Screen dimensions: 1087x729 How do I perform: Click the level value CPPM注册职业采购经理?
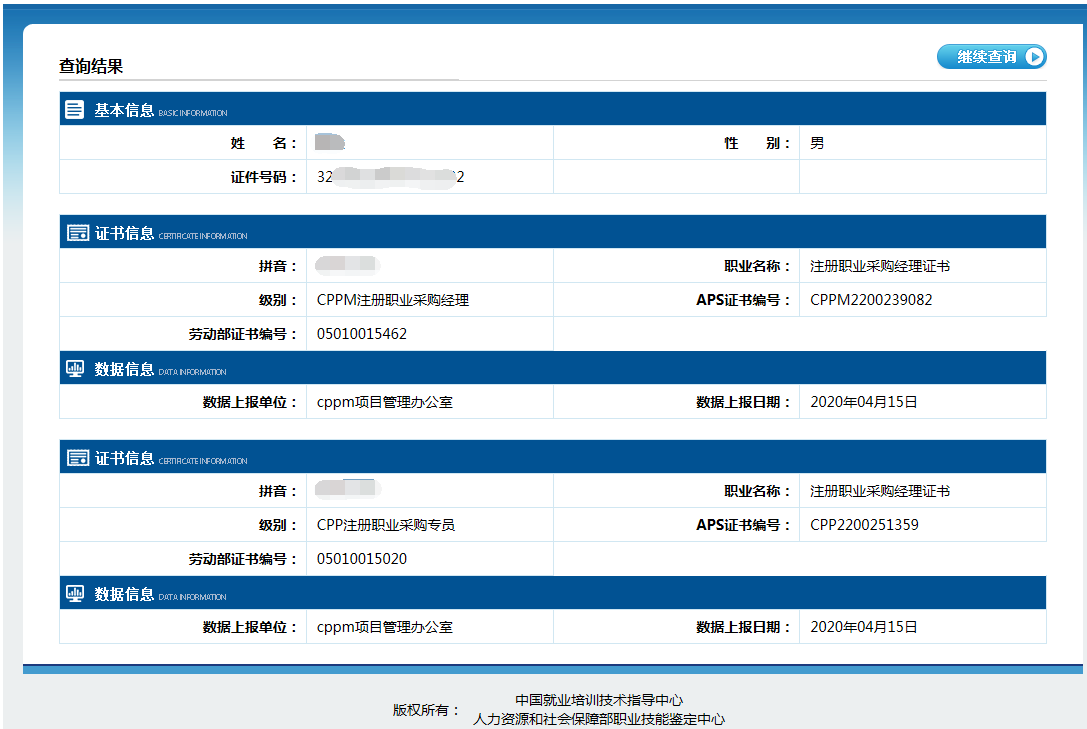pos(393,300)
